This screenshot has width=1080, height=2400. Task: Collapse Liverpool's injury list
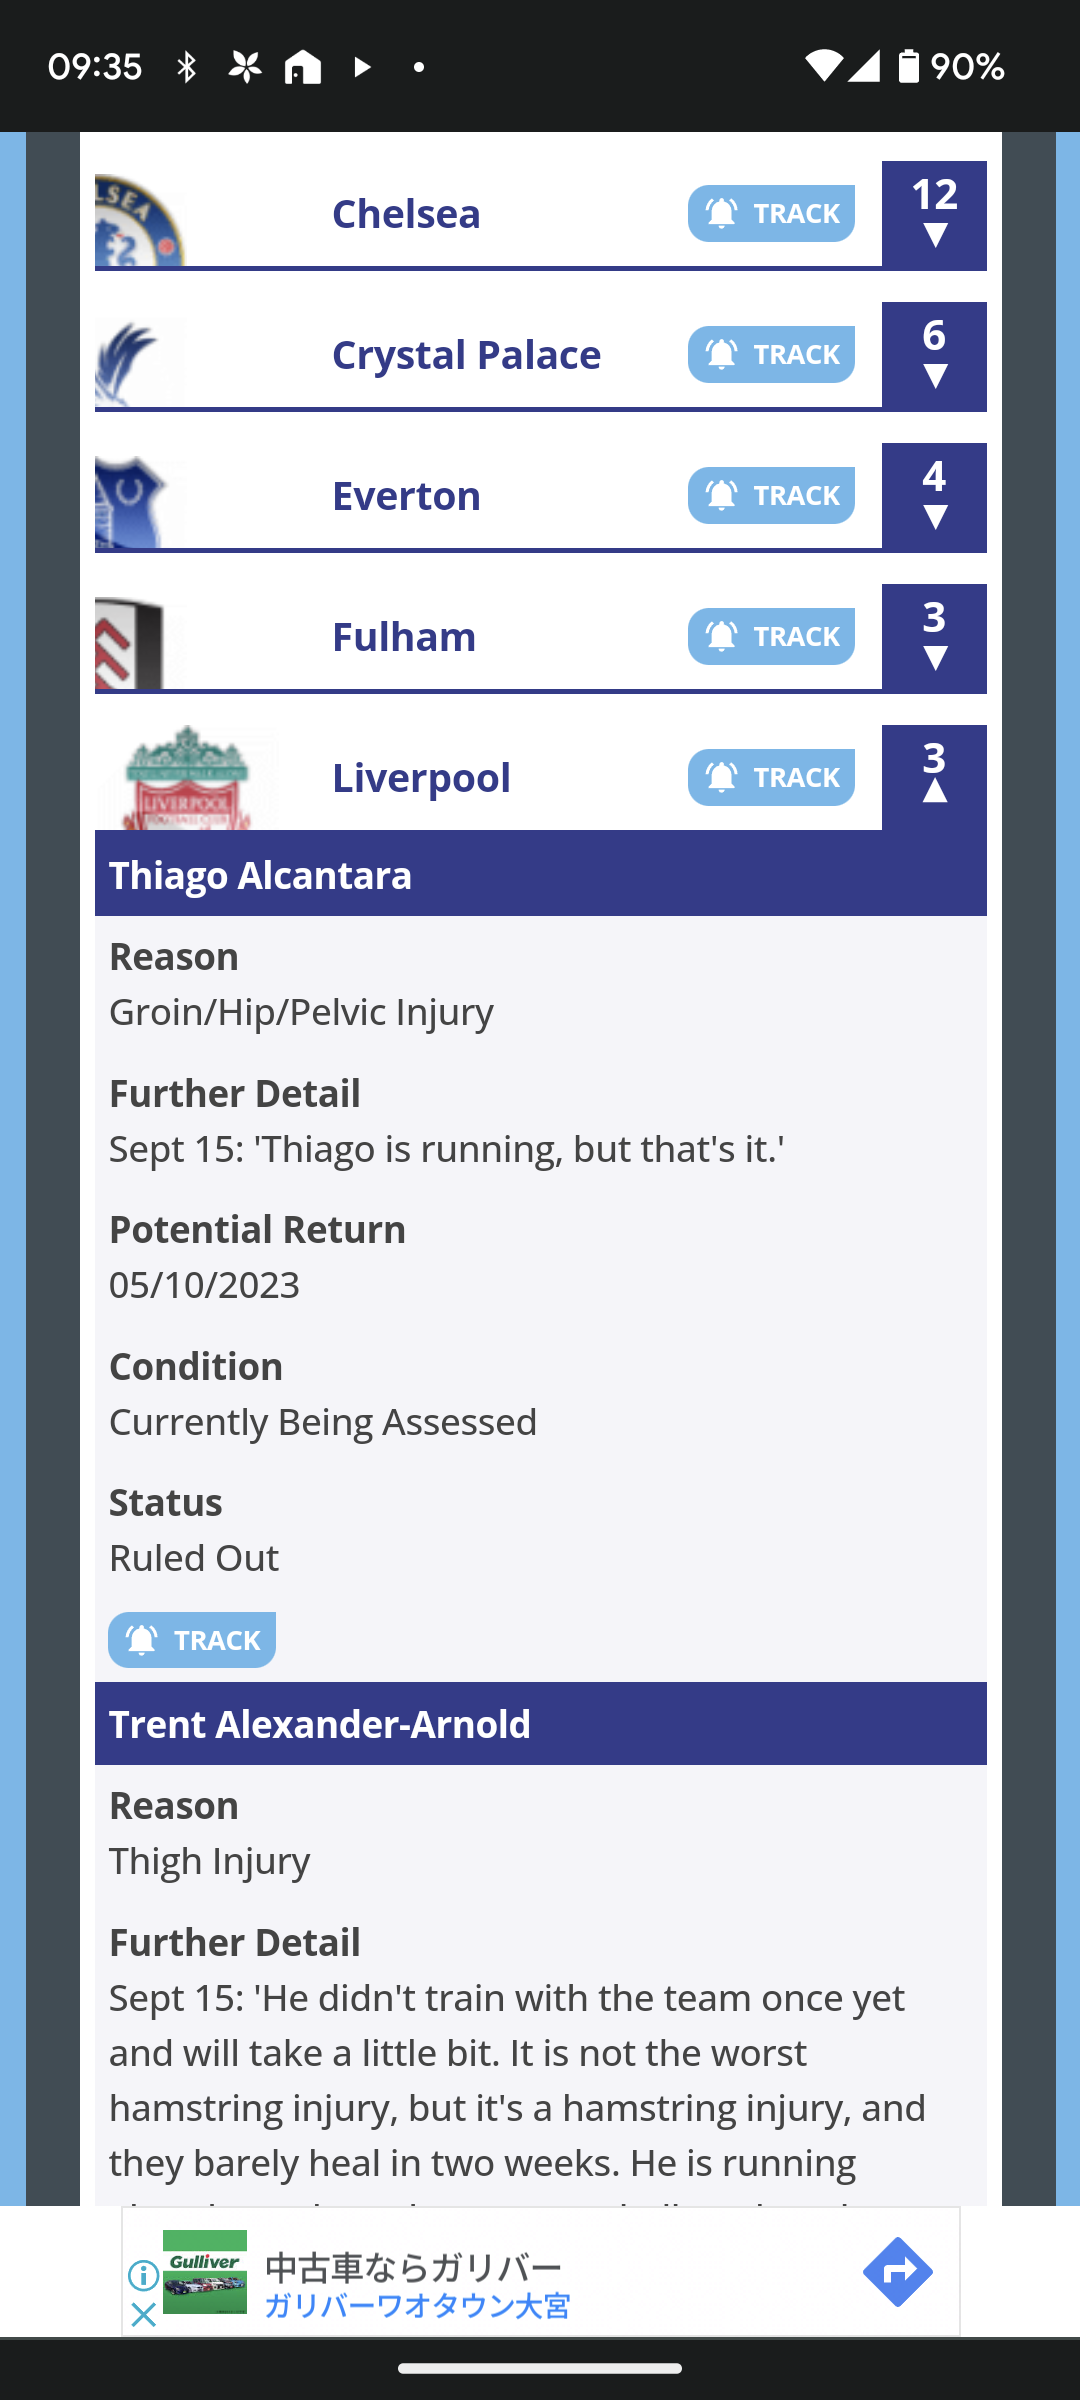click(x=934, y=775)
